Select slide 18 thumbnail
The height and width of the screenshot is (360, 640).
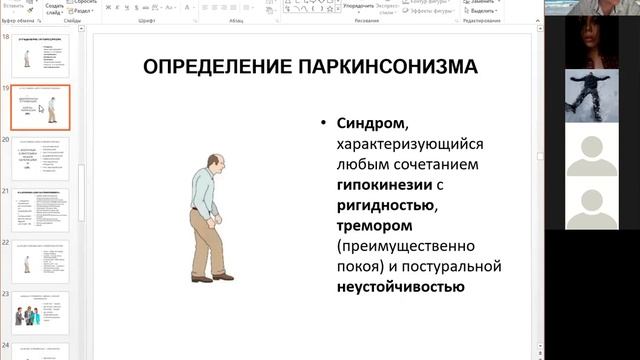tap(40, 56)
